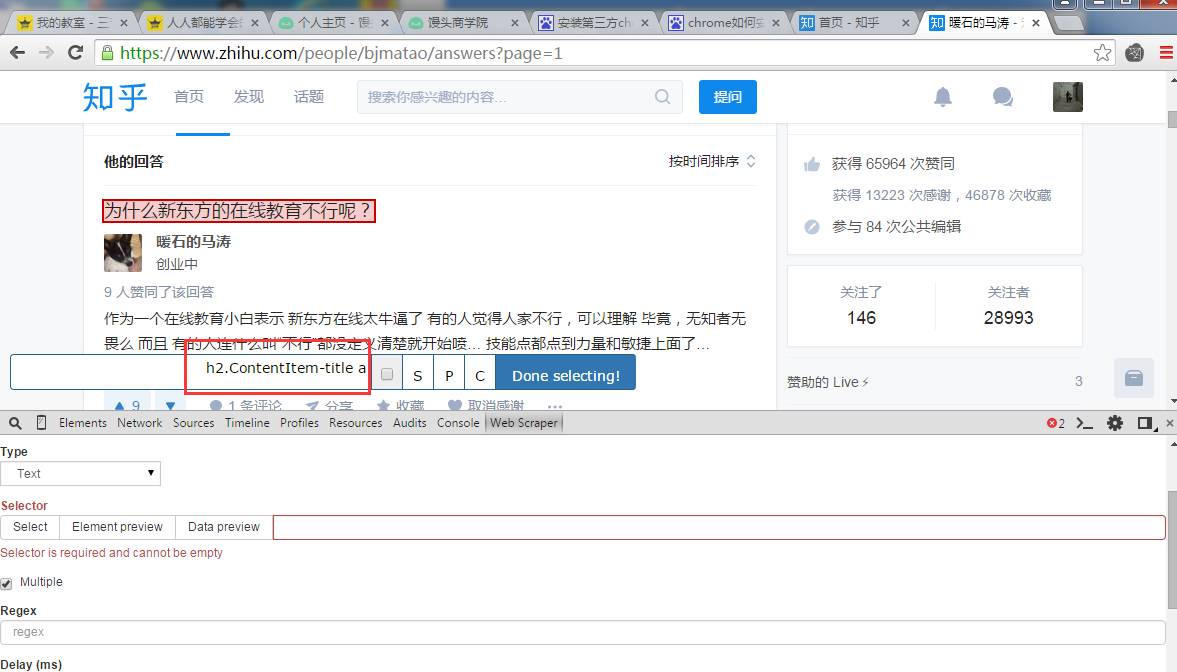This screenshot has height=672, width=1177.
Task: Click the 关注者 28993 count
Action: (x=1008, y=306)
